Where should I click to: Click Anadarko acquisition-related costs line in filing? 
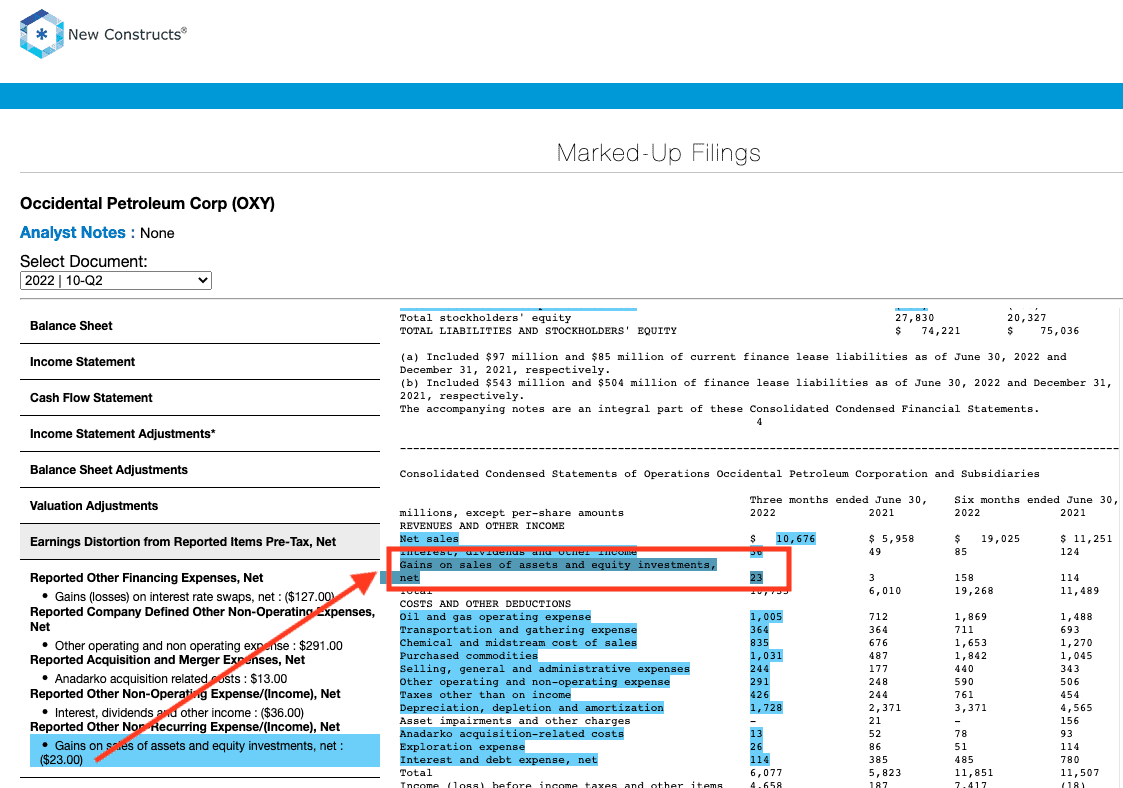point(511,734)
